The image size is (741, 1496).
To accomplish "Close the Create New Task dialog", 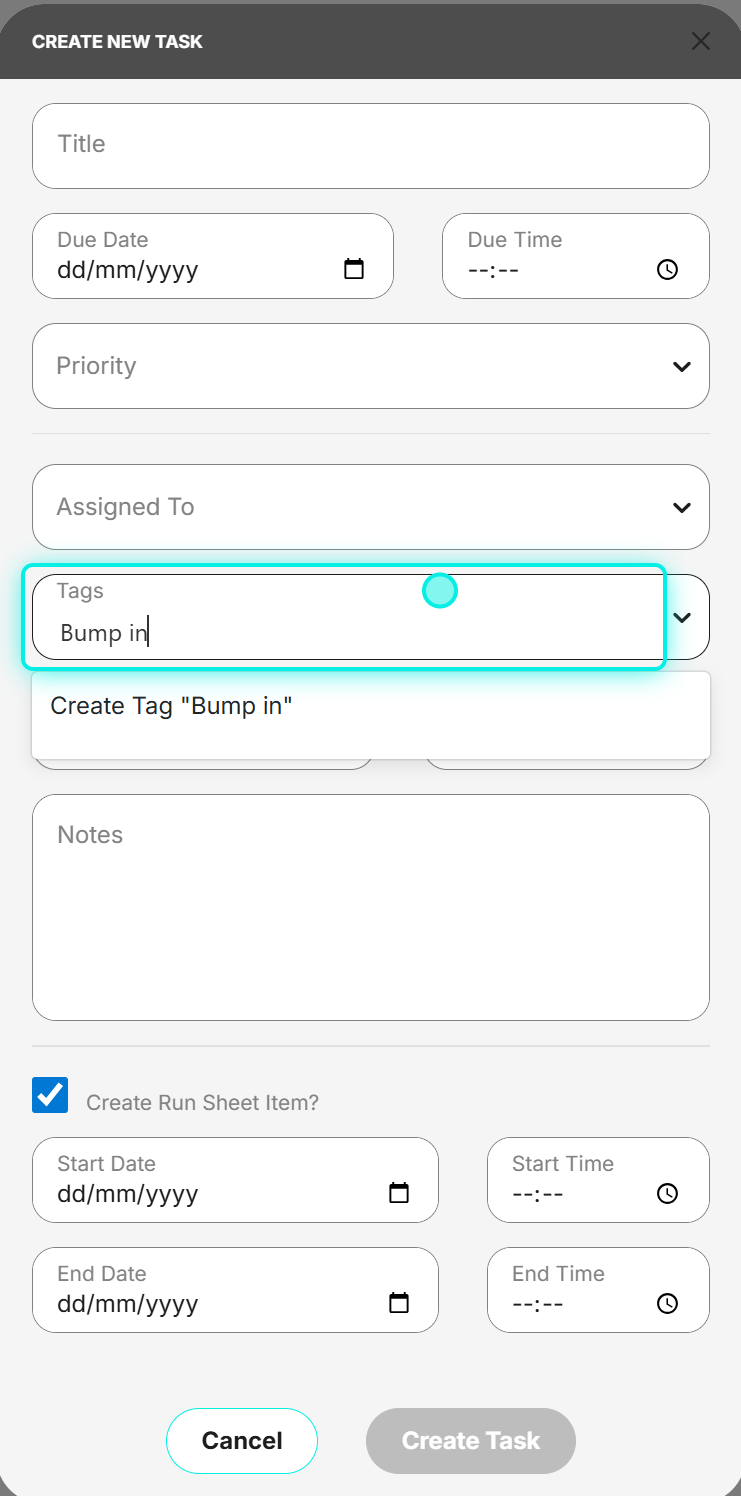I will [701, 41].
